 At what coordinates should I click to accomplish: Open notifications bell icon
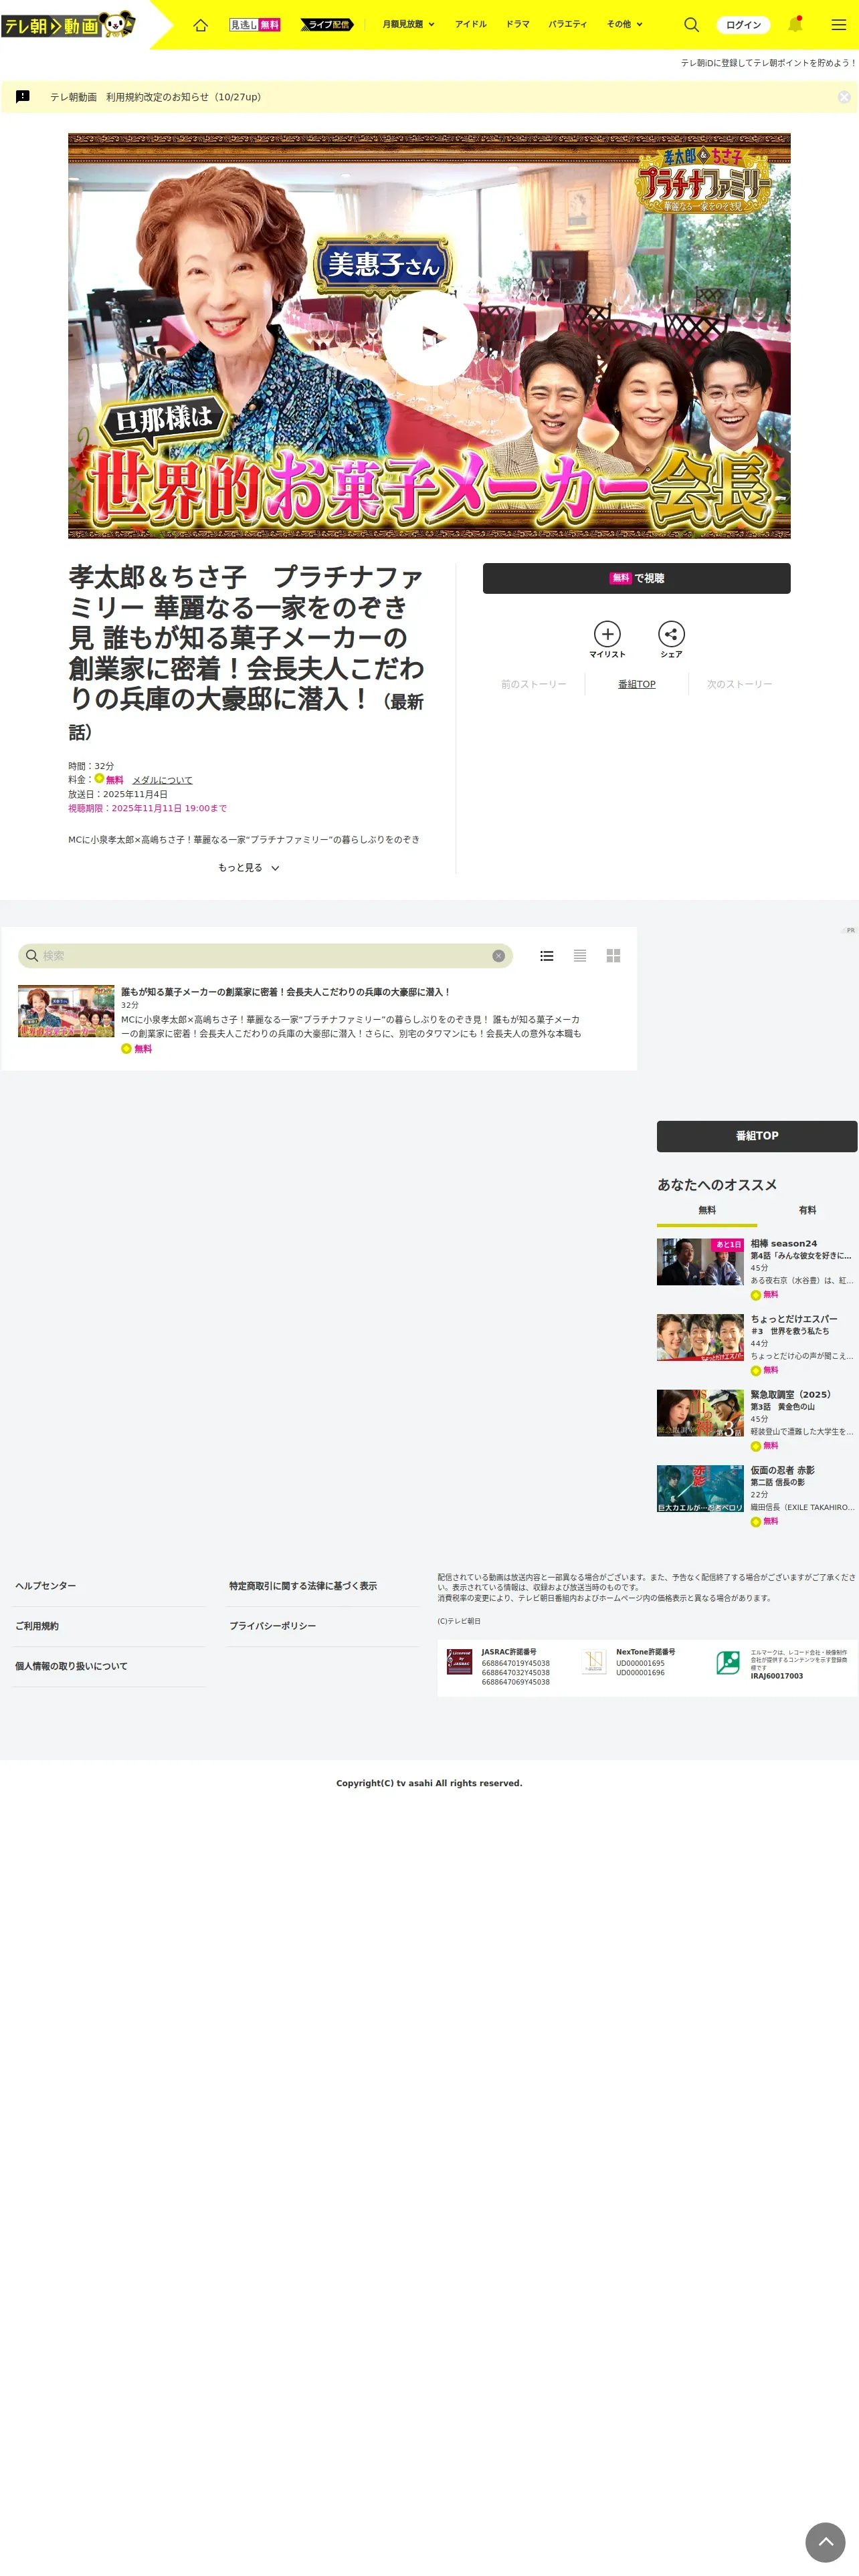pos(795,24)
